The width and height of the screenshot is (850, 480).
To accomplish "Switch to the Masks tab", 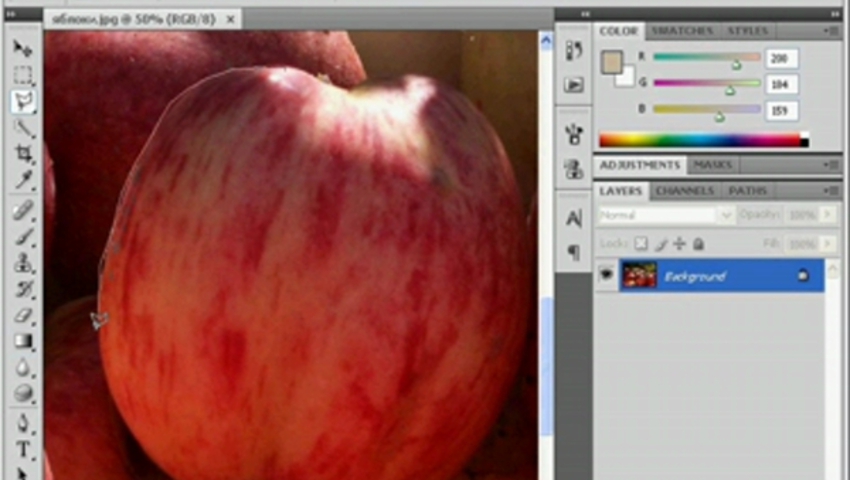I will pyautogui.click(x=713, y=165).
